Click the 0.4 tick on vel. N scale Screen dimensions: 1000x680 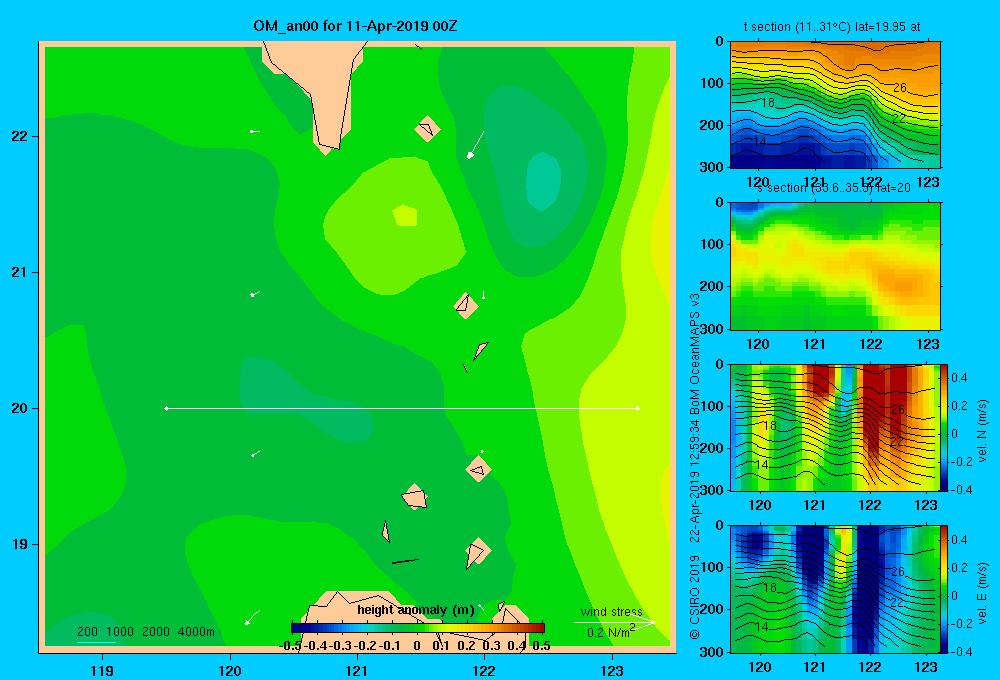(960, 378)
